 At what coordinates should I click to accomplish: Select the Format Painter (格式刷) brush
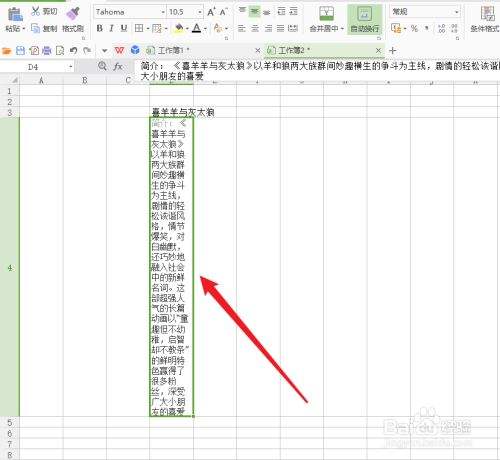tap(73, 14)
